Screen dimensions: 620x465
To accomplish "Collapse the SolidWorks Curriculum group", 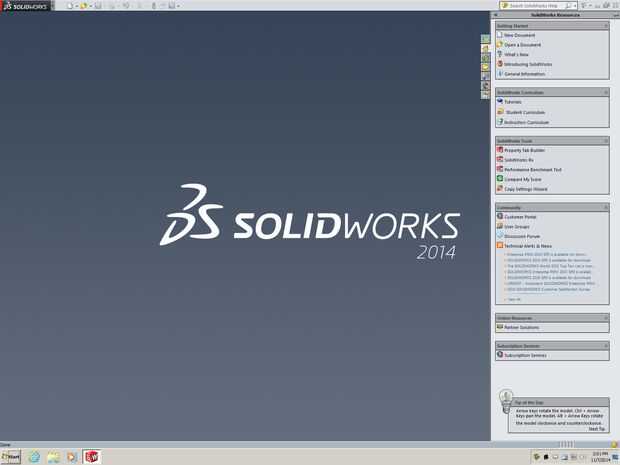I will coord(606,92).
